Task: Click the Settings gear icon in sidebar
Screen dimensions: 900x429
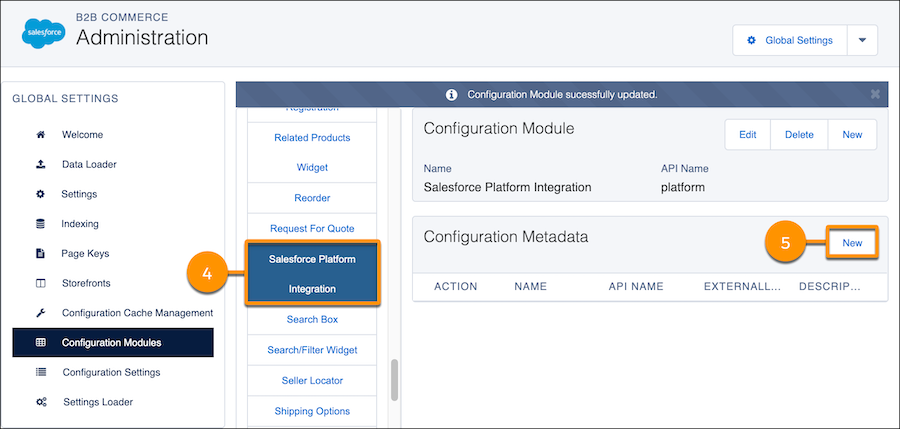Action: click(x=40, y=194)
